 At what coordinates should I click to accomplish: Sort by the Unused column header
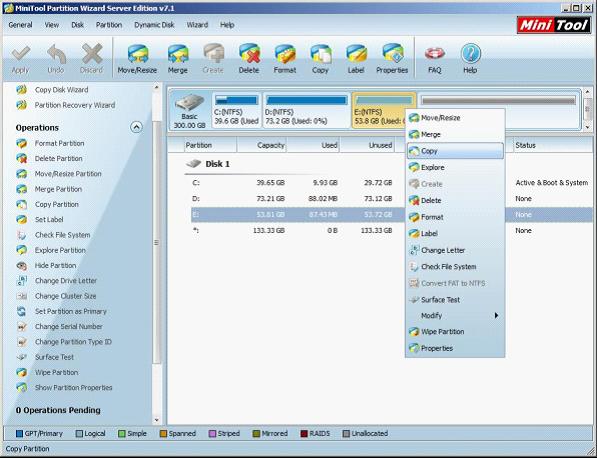click(x=367, y=145)
